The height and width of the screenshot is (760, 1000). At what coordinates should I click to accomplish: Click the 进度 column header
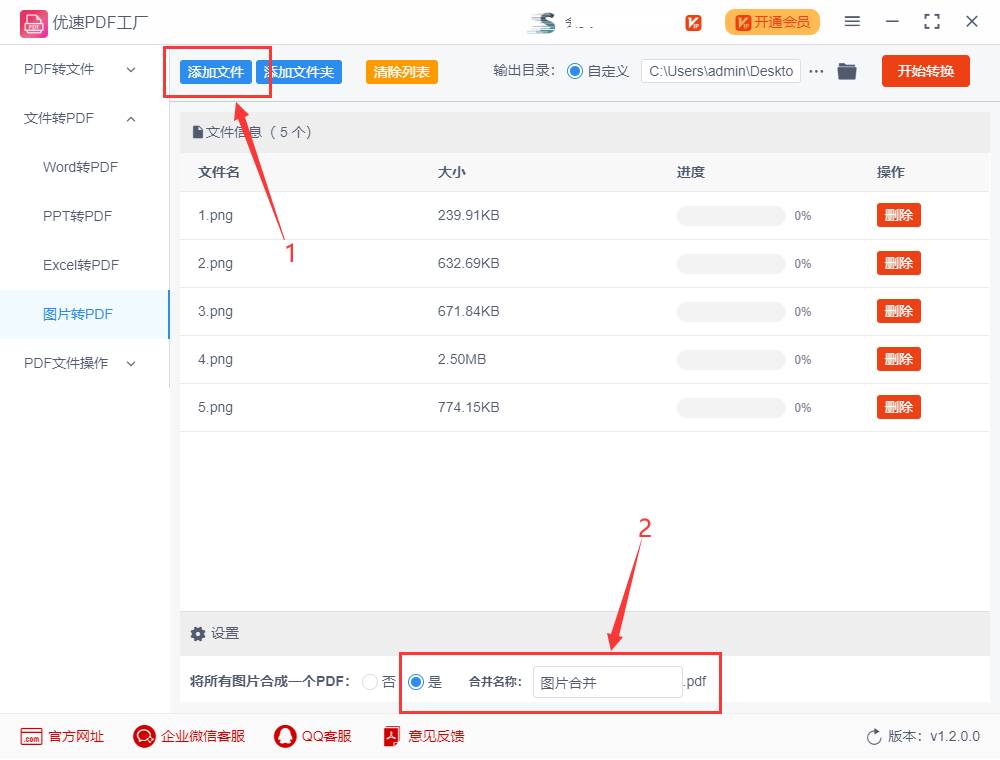691,172
